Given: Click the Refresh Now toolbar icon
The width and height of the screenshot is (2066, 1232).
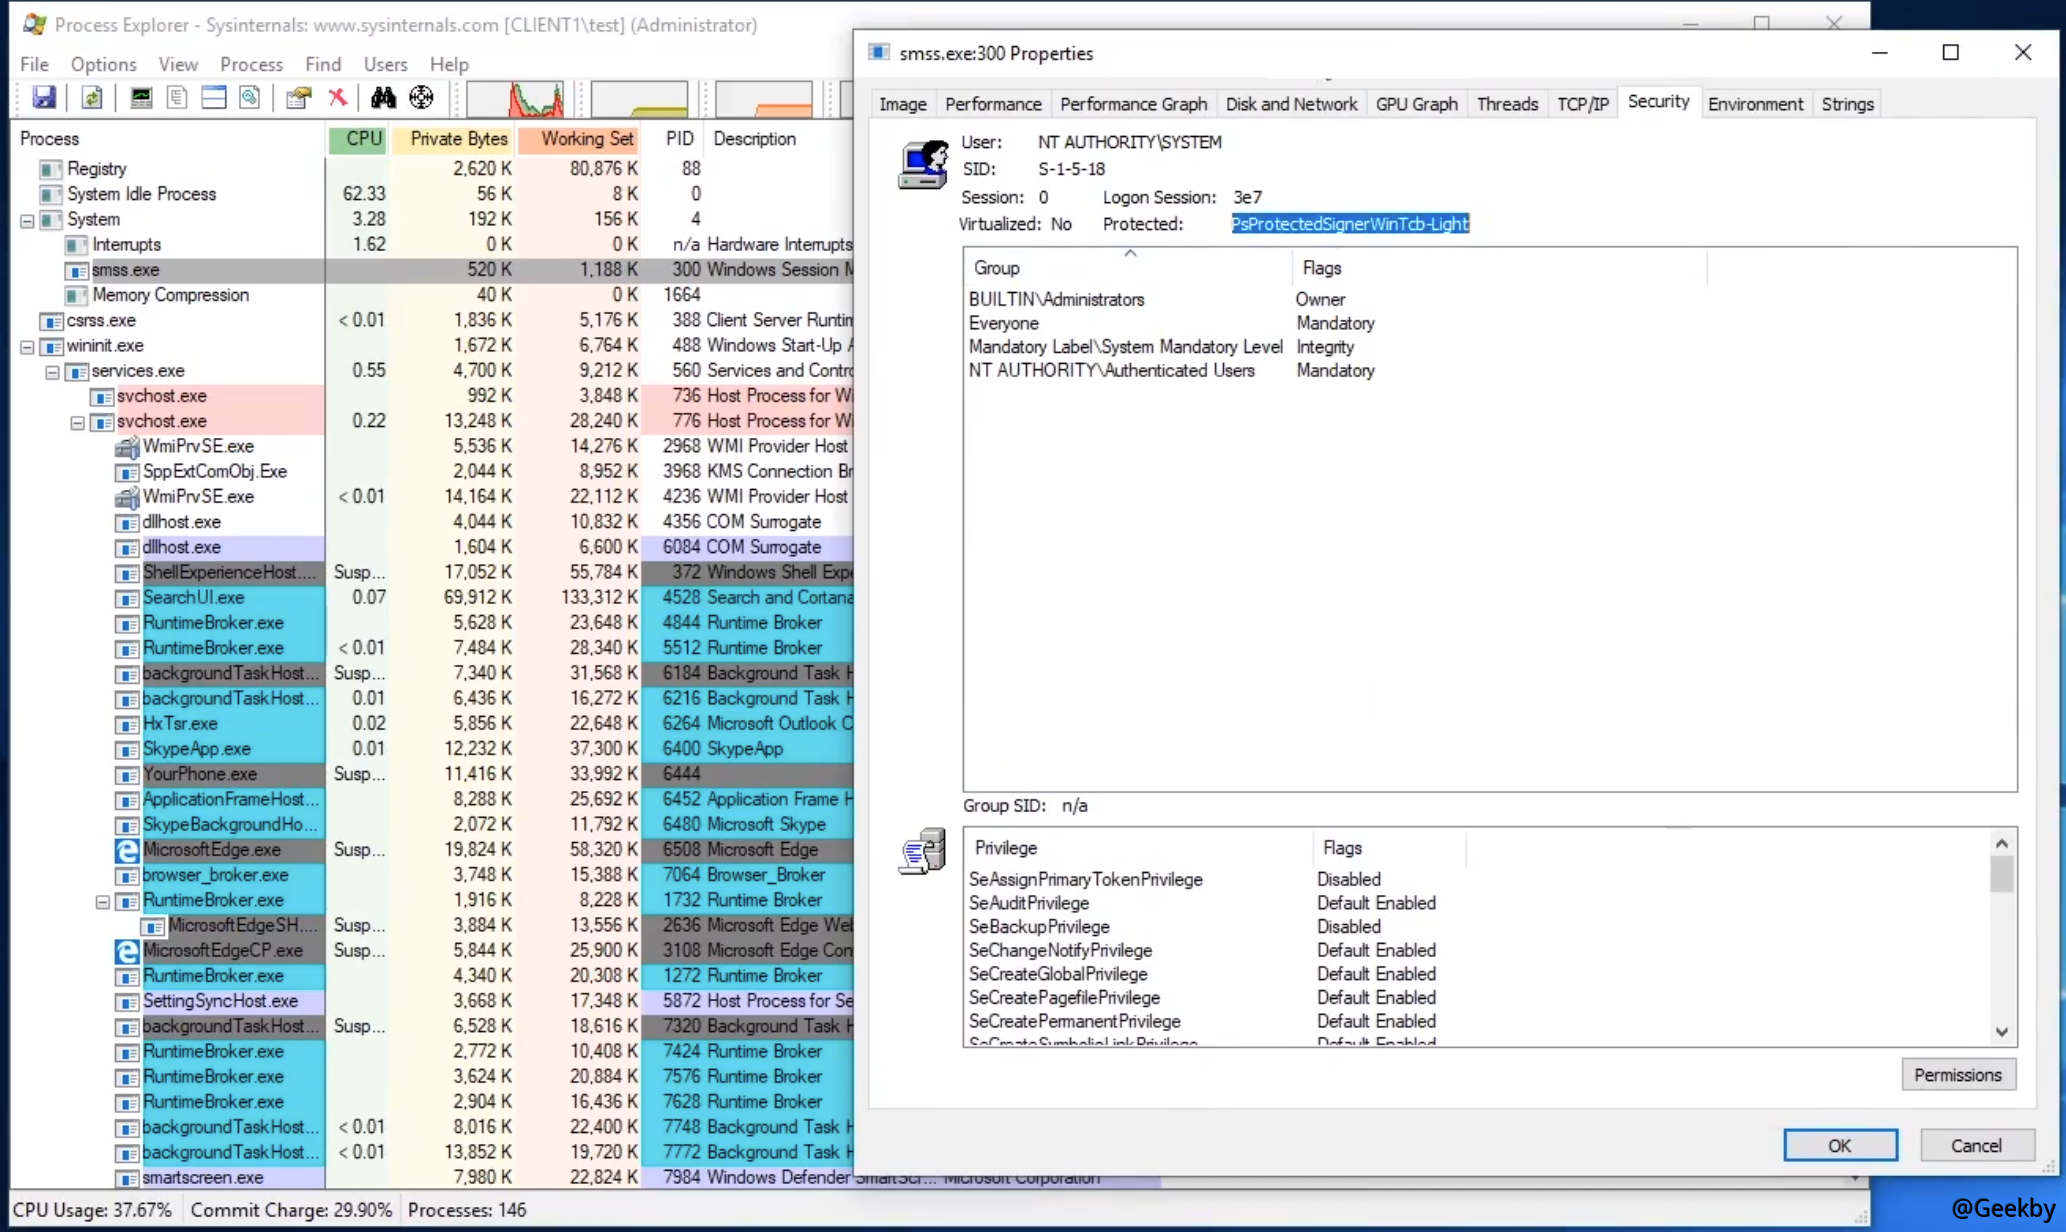Looking at the screenshot, I should (92, 97).
